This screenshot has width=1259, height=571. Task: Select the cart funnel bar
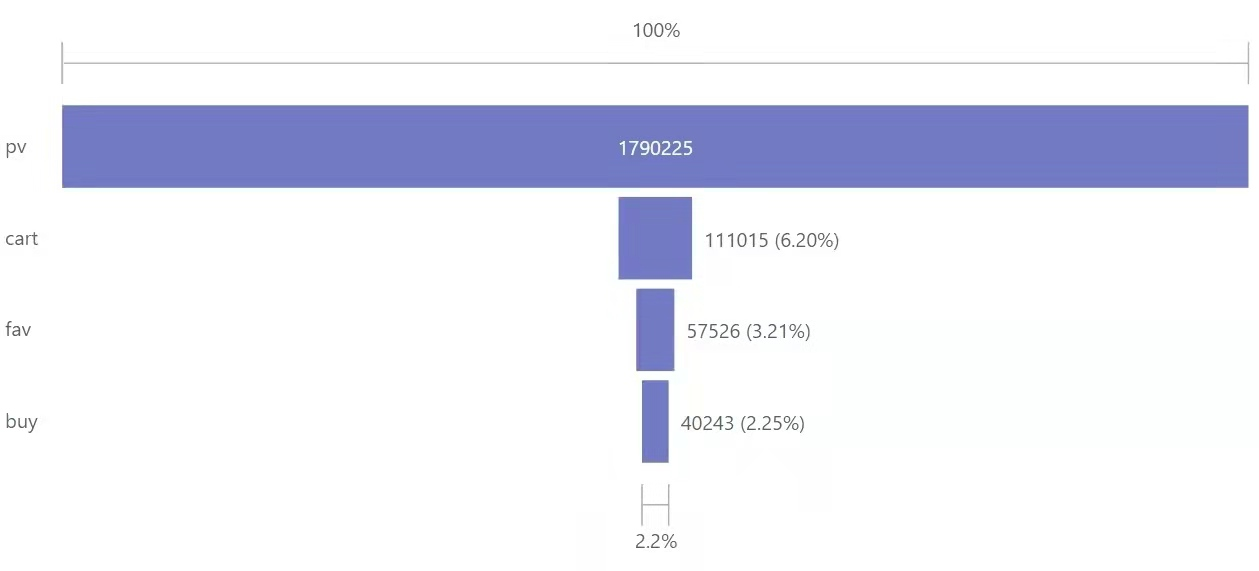click(x=655, y=238)
